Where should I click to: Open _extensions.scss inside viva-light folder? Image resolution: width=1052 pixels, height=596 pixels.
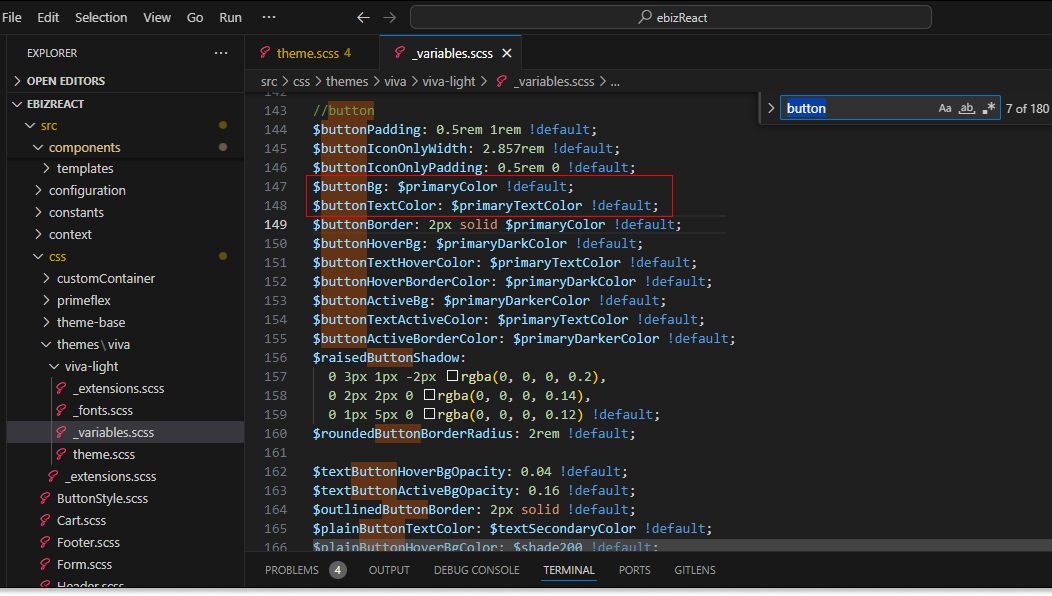119,388
